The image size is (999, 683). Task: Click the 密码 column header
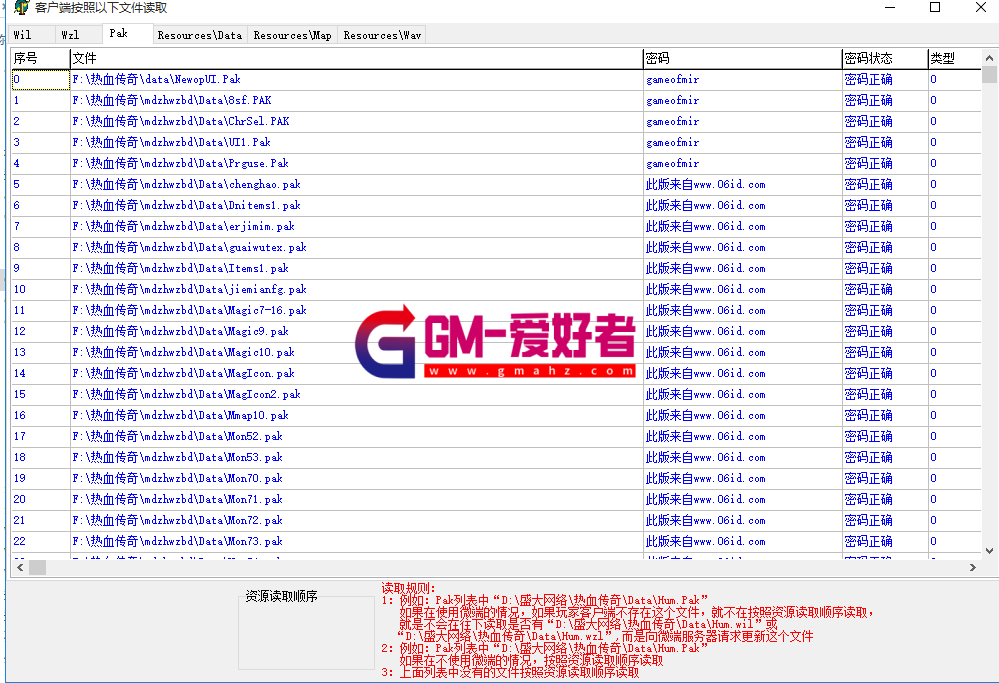pyautogui.click(x=742, y=59)
